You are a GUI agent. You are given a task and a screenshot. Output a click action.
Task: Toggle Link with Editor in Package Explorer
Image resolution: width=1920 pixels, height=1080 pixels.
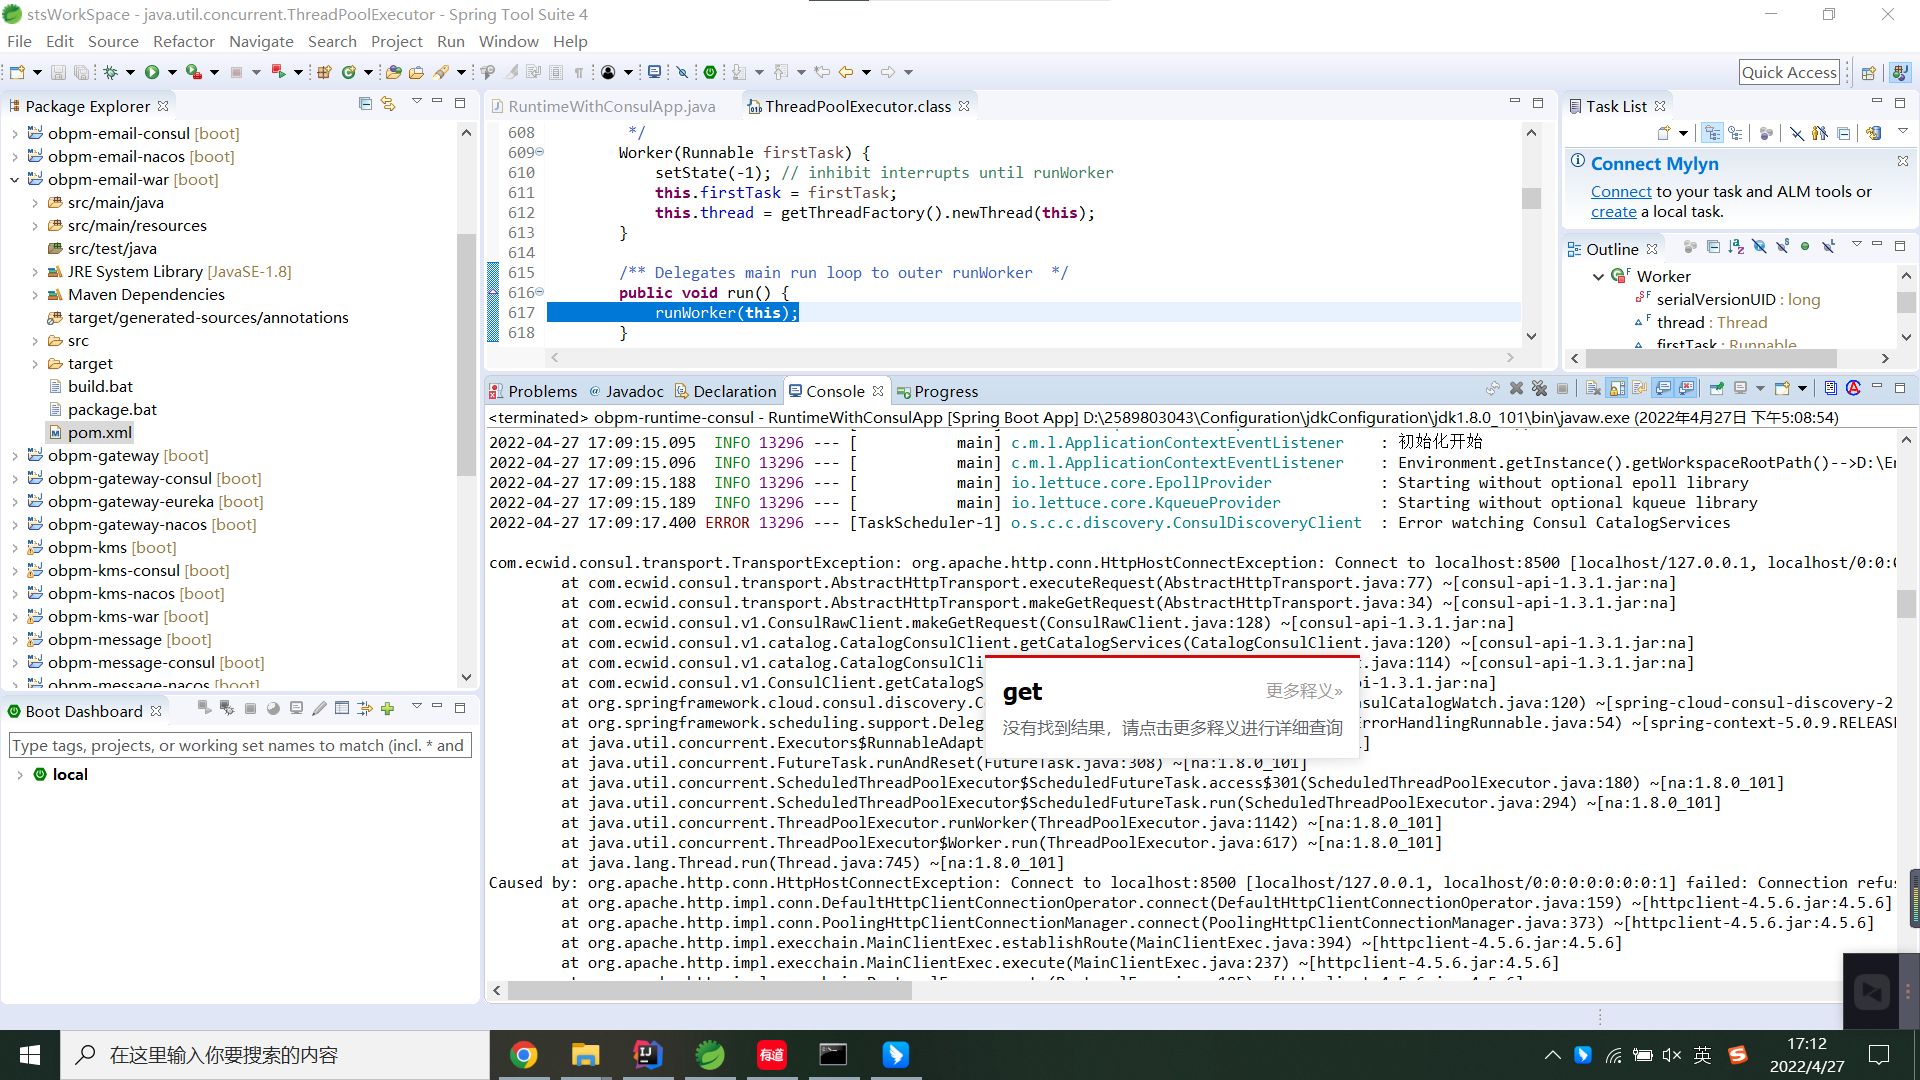point(388,104)
